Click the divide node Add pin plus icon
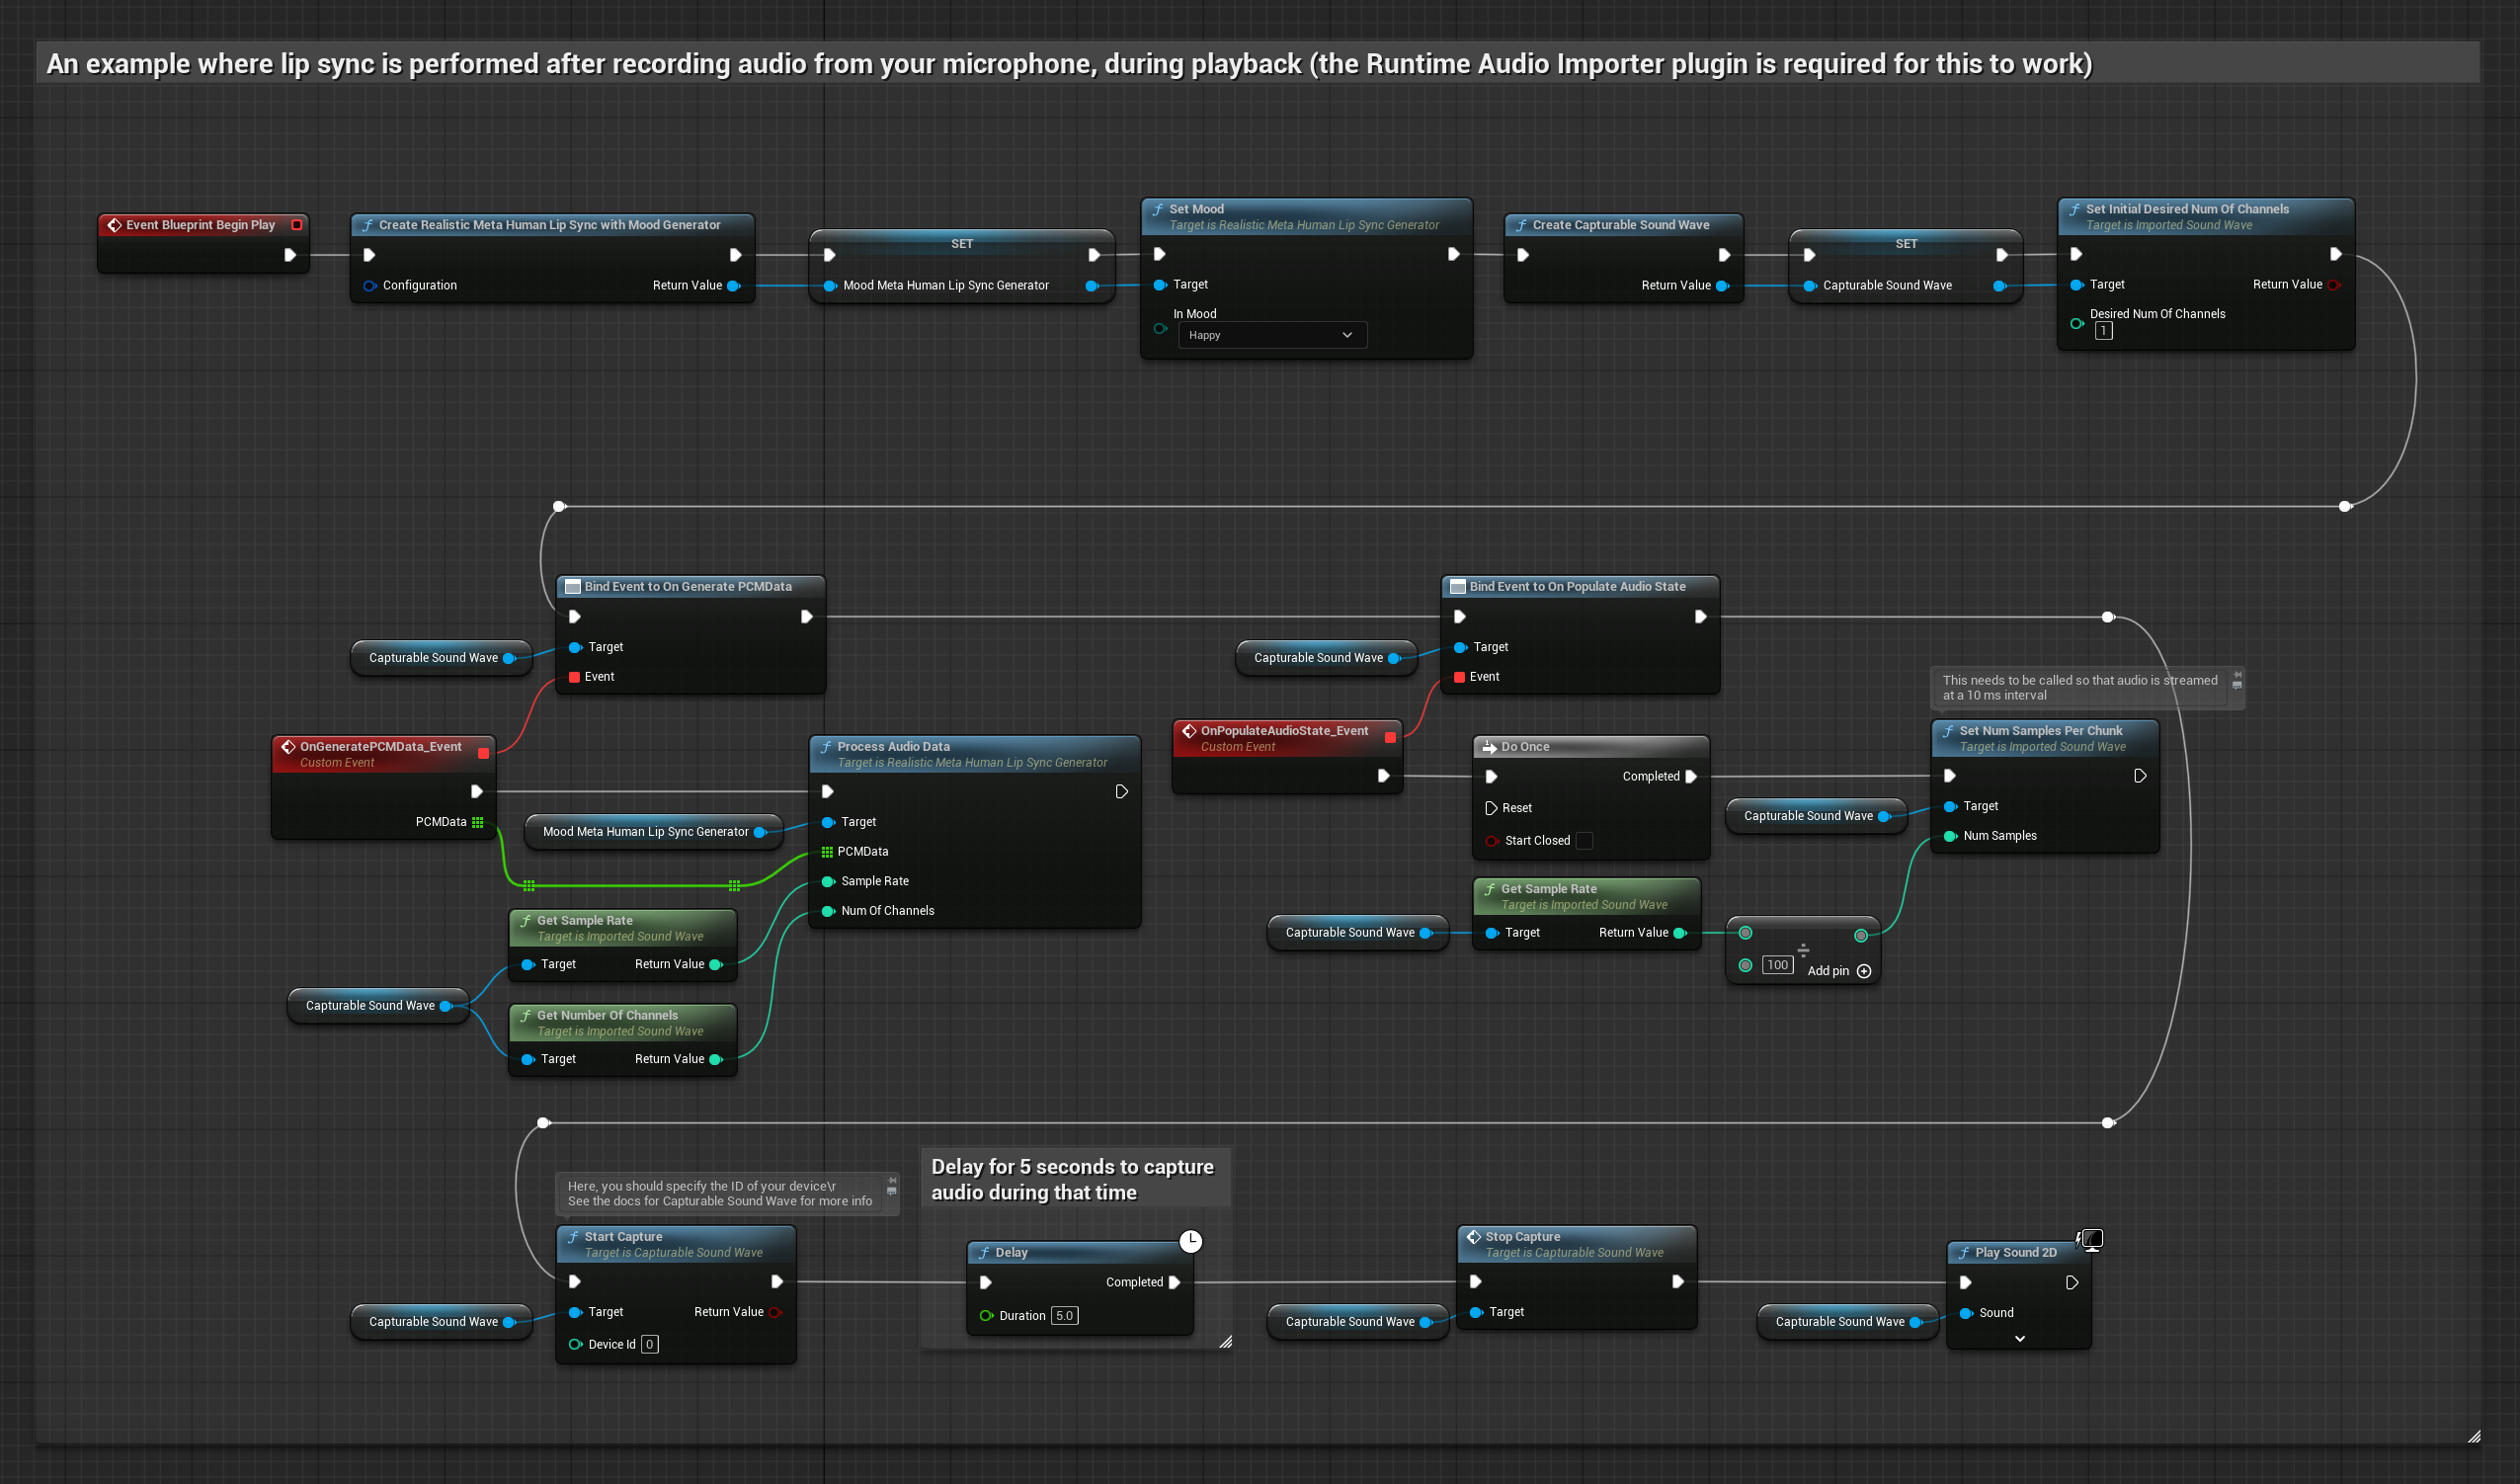Screen dimensions: 2520x1484 pos(1864,971)
